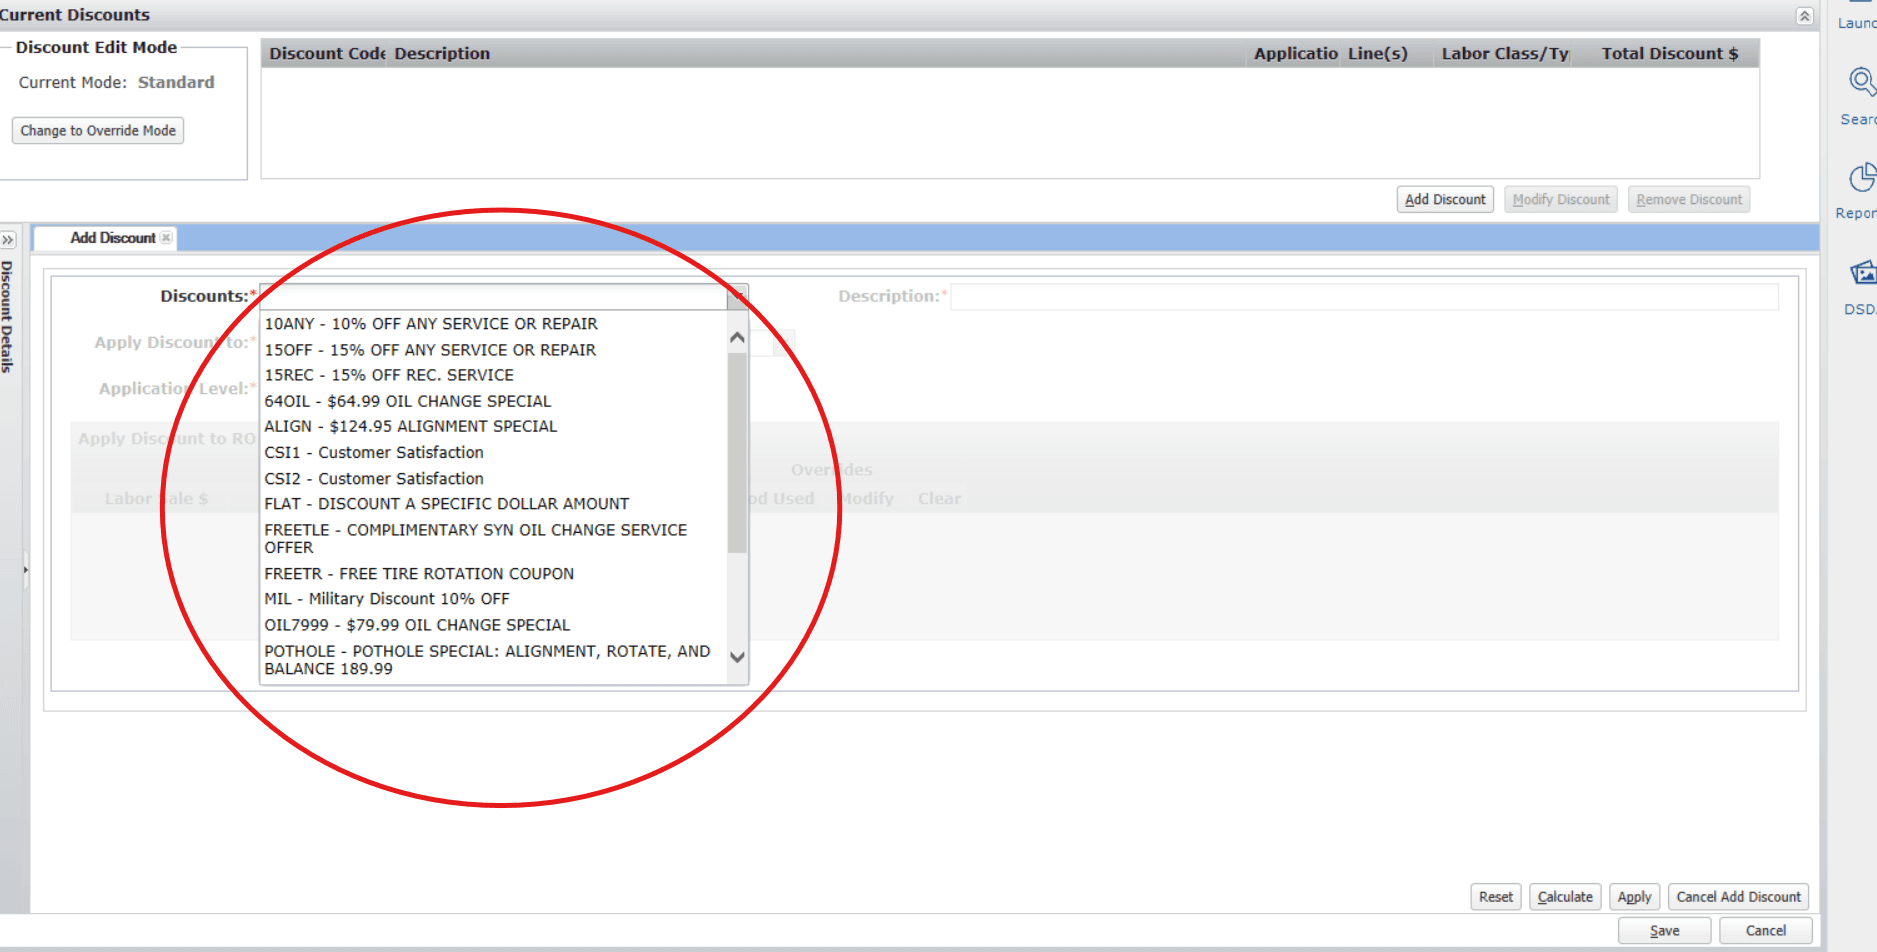Sort by Discount Code column header

326,54
